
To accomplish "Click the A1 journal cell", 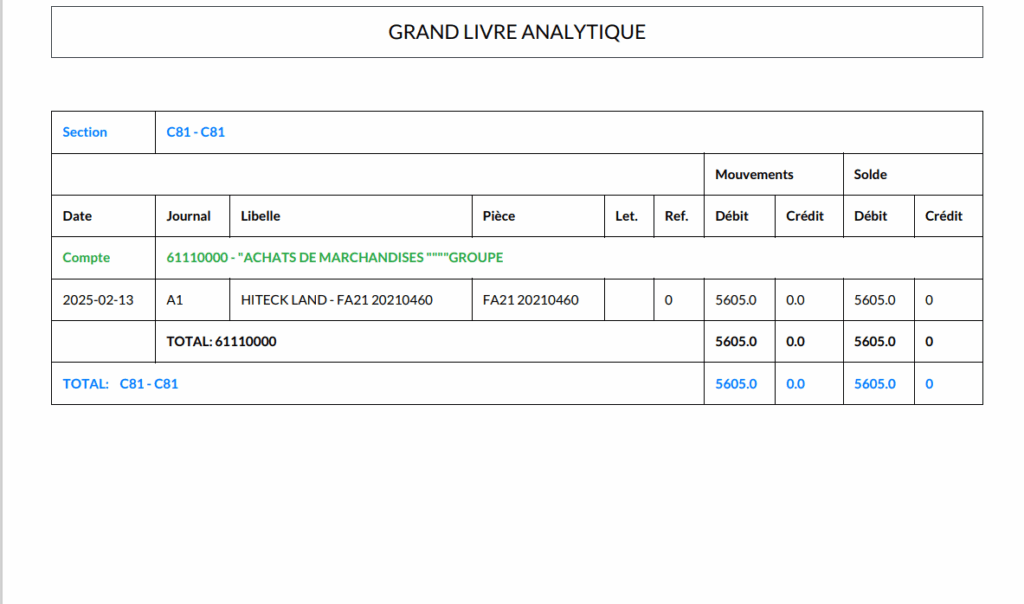I will point(175,300).
